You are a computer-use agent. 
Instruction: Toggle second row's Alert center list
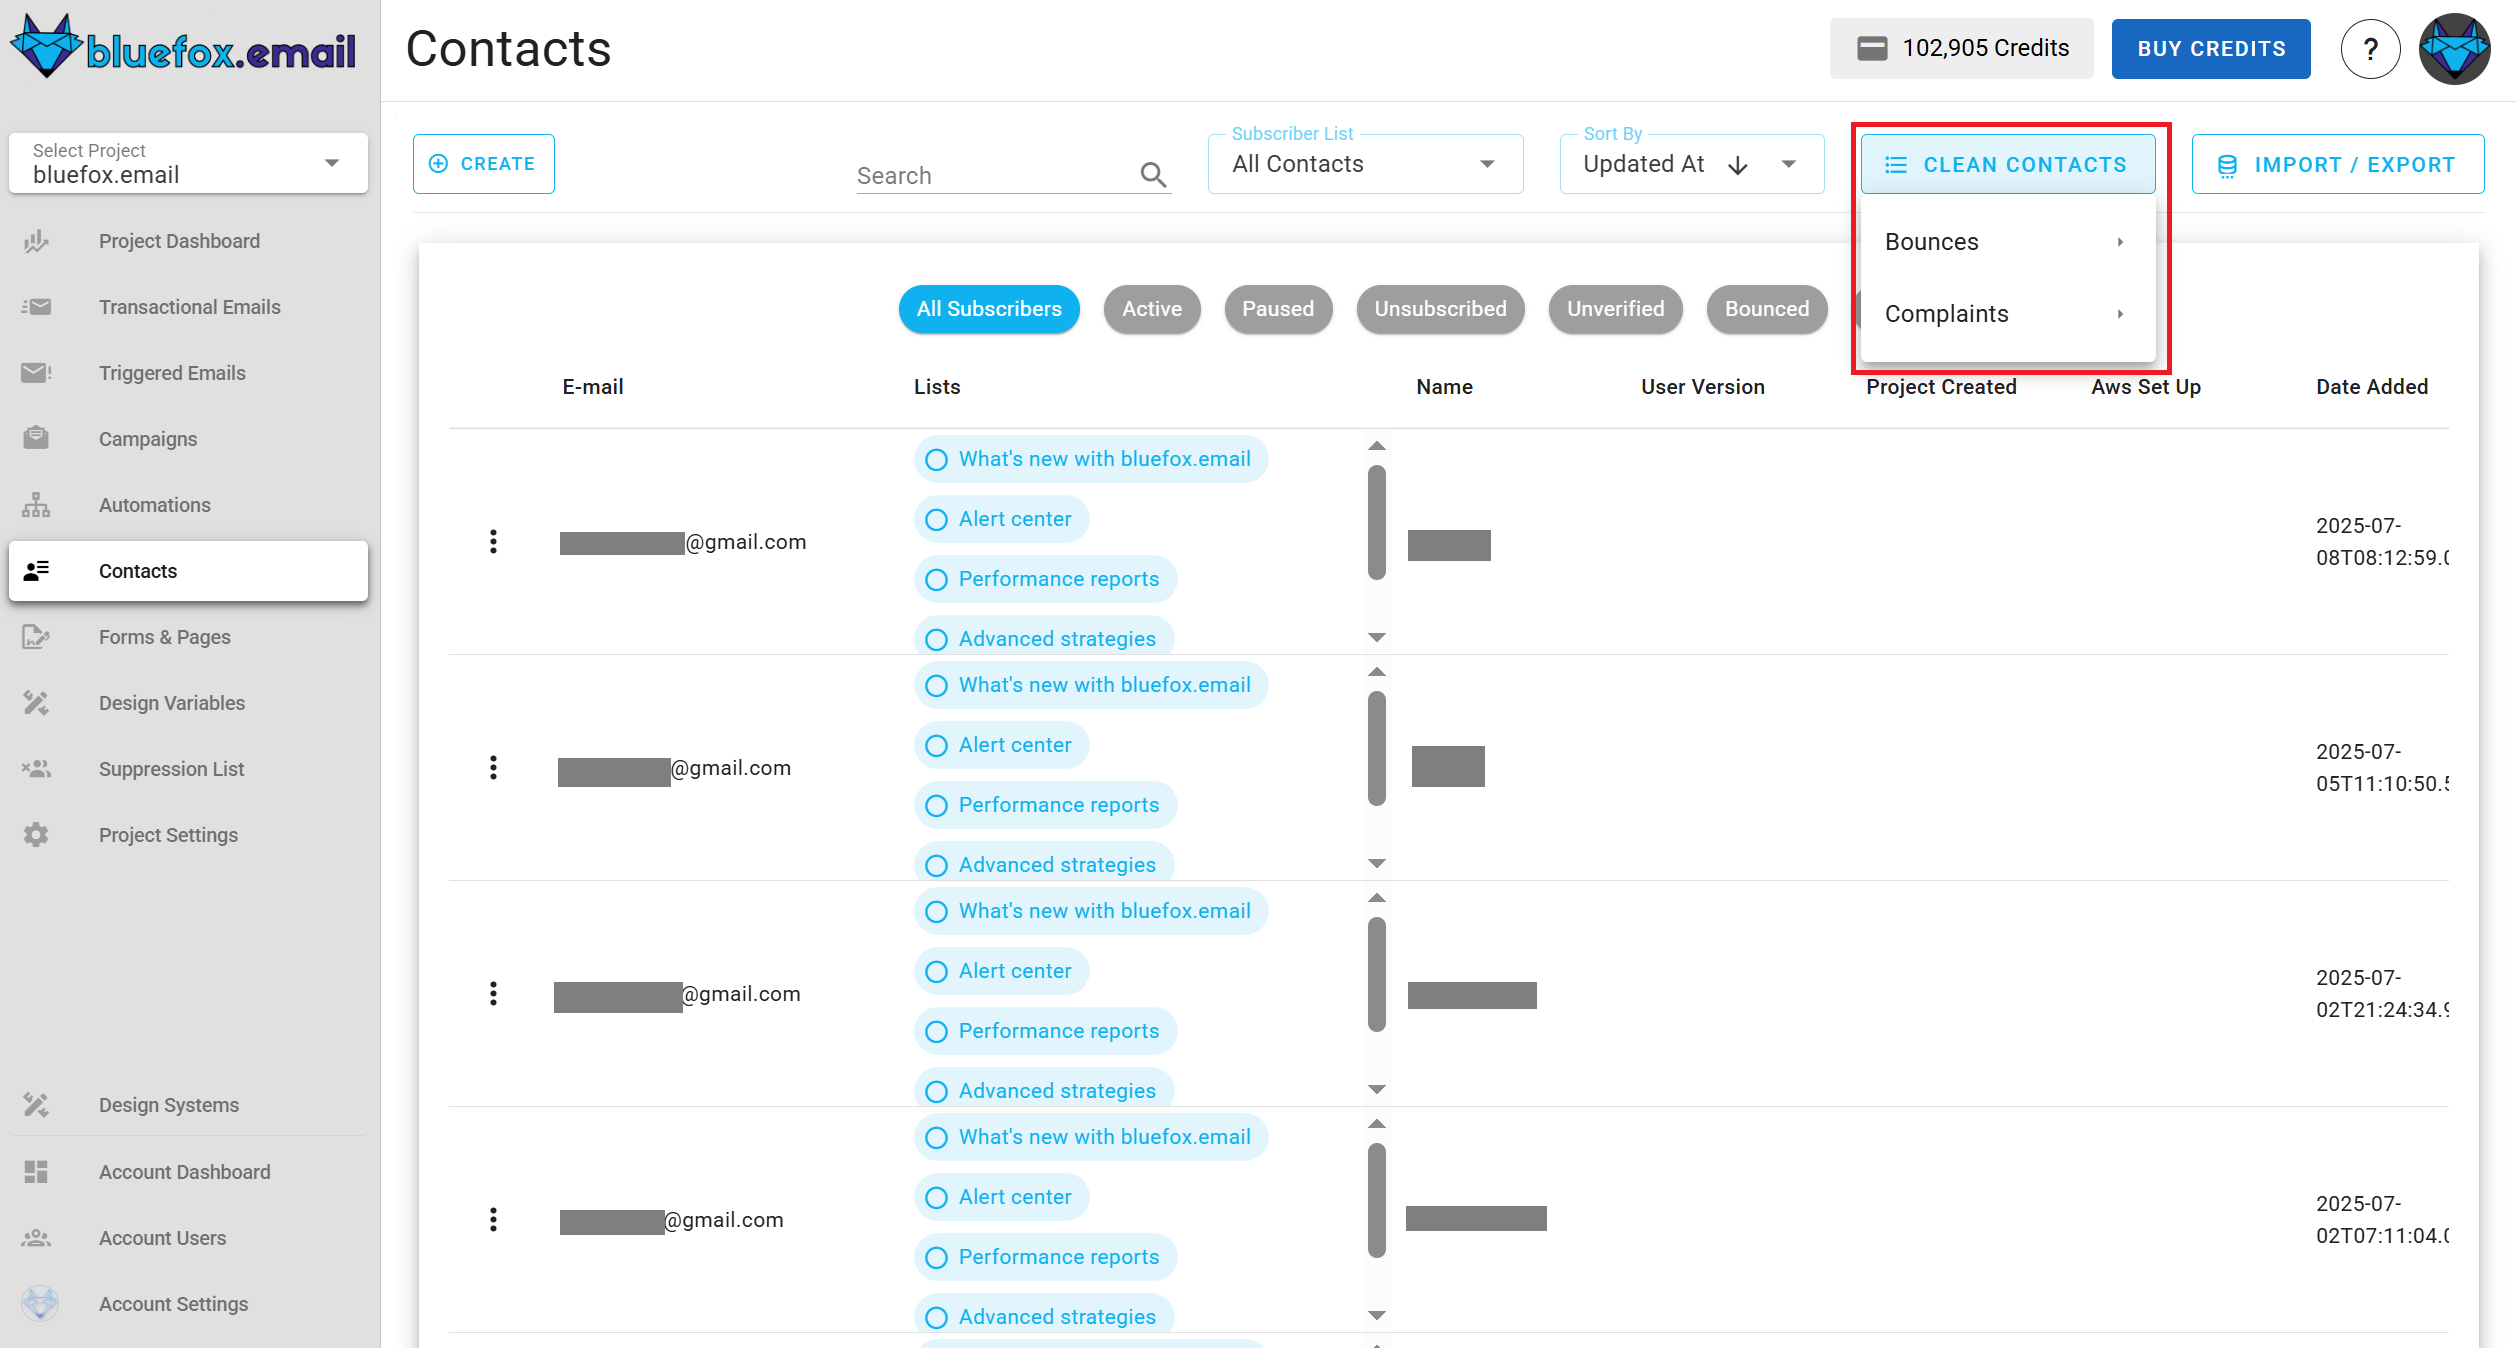click(x=1001, y=745)
